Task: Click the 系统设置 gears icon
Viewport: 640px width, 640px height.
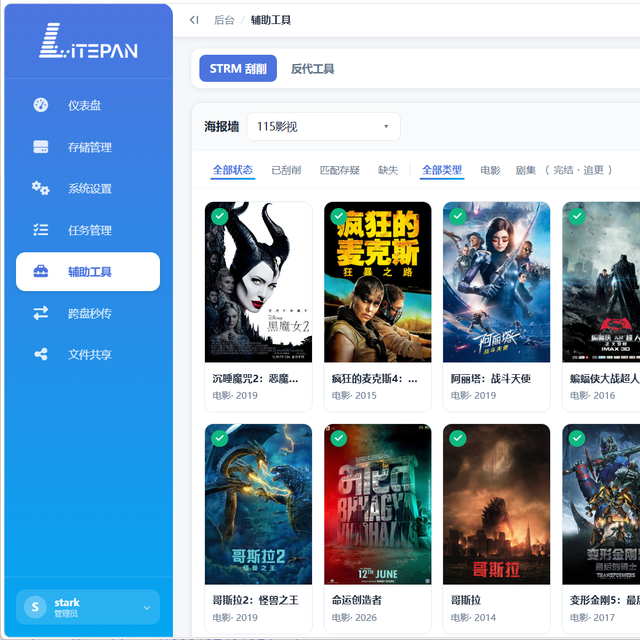Action: coord(40,188)
